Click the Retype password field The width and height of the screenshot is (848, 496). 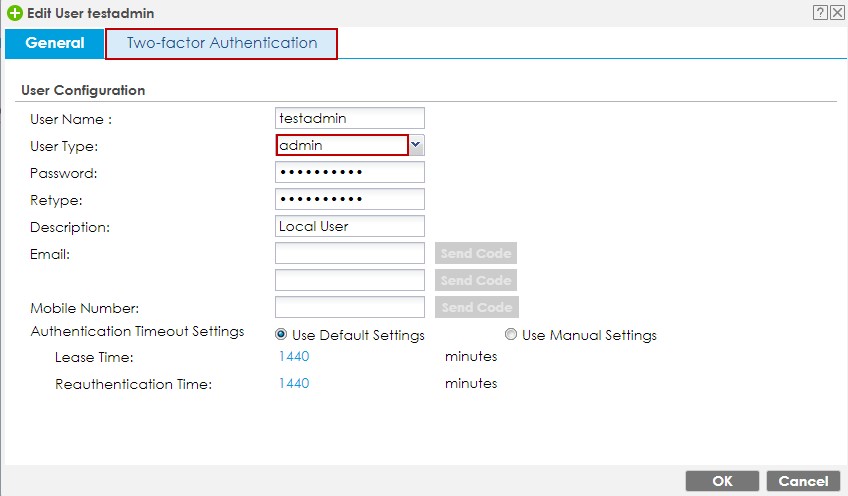(x=349, y=199)
